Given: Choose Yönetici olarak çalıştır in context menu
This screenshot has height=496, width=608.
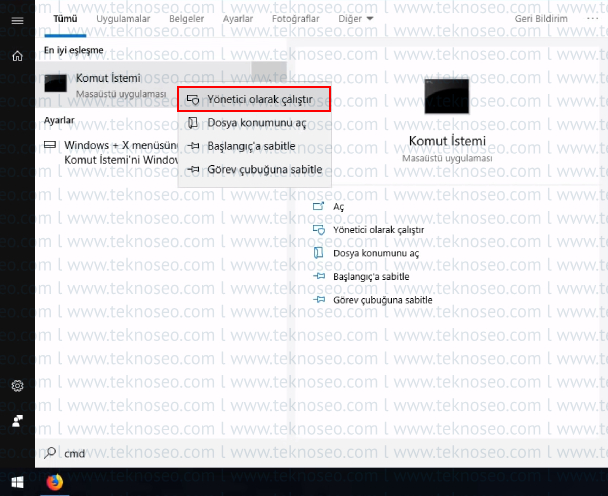Looking at the screenshot, I should point(254,99).
